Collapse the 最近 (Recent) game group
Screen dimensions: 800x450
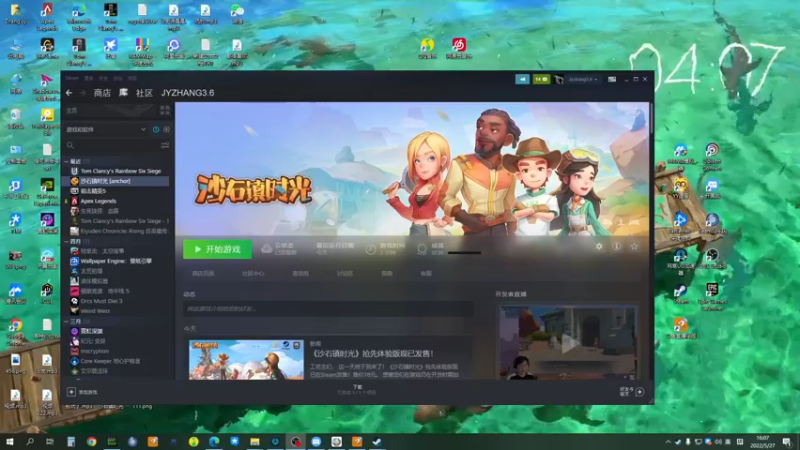[x=66, y=161]
